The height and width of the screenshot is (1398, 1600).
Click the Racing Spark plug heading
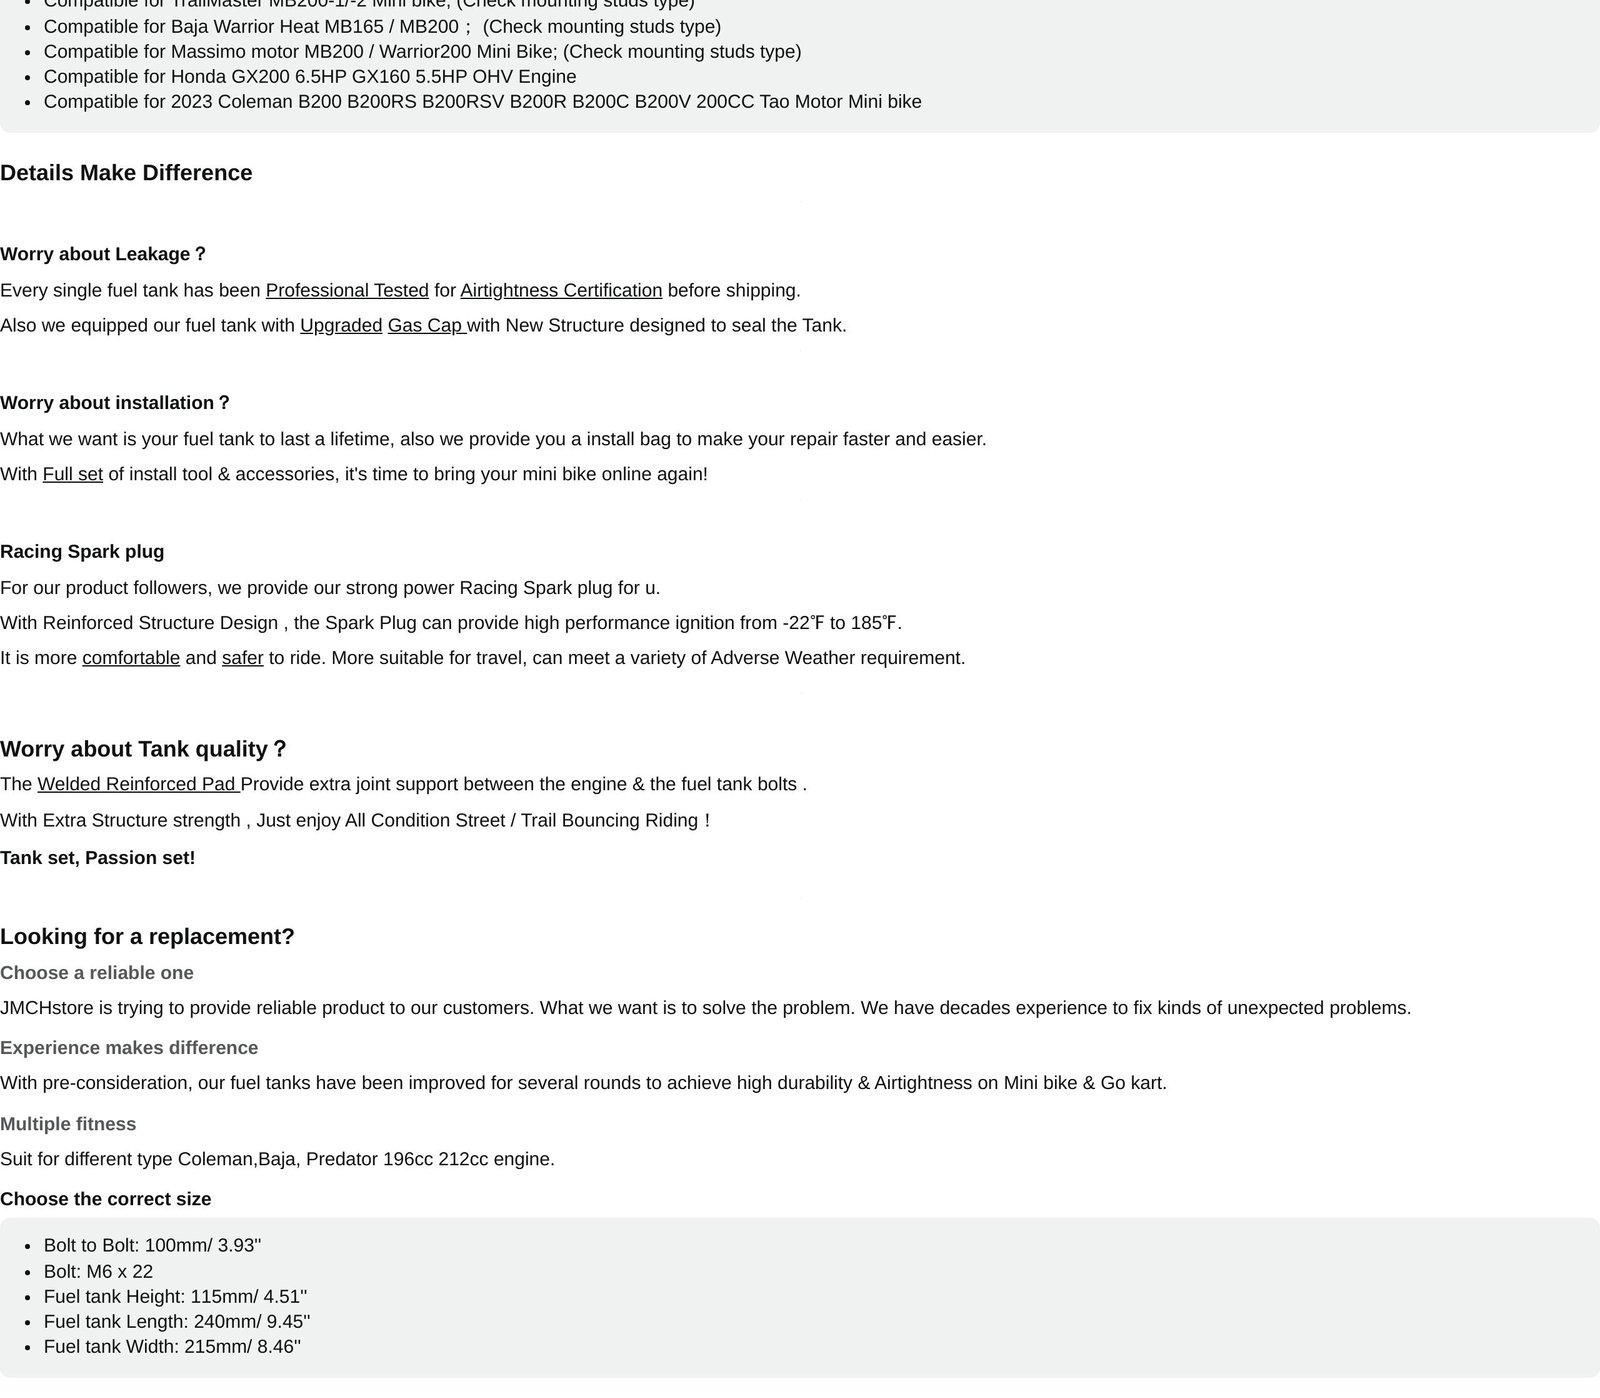tap(82, 552)
